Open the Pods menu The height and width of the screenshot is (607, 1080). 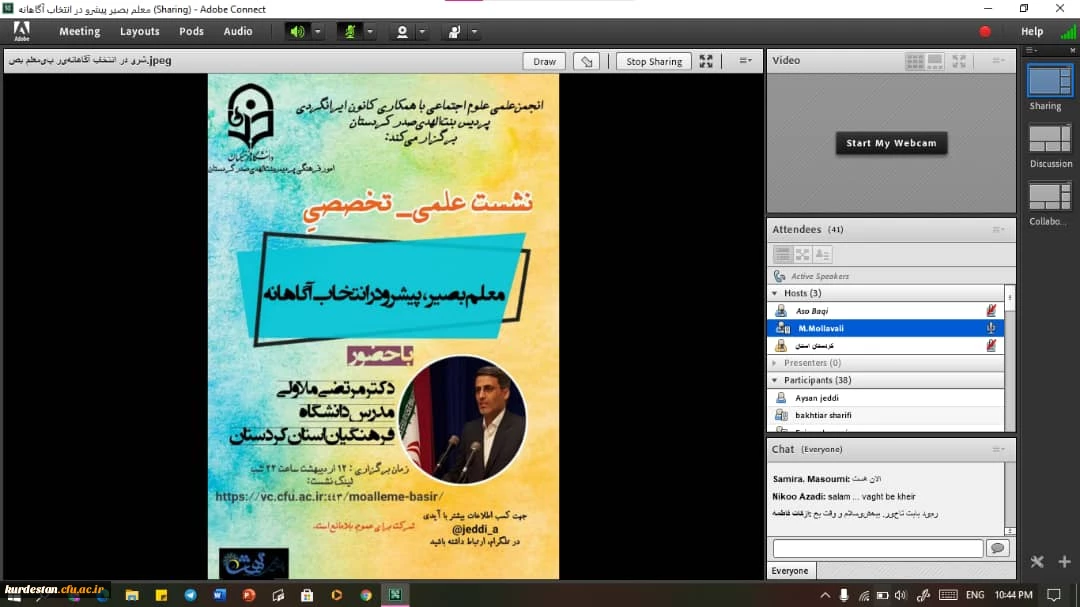coord(191,32)
